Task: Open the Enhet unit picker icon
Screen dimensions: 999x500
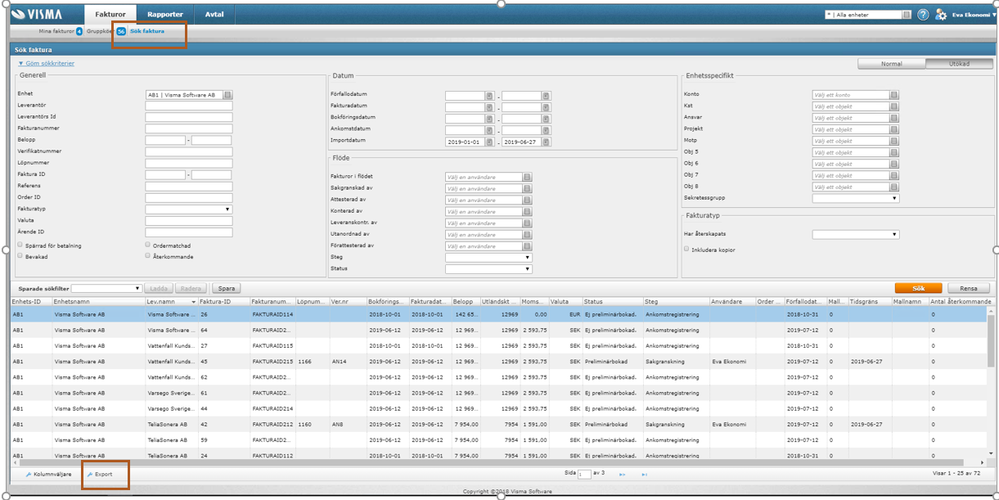Action: click(228, 95)
